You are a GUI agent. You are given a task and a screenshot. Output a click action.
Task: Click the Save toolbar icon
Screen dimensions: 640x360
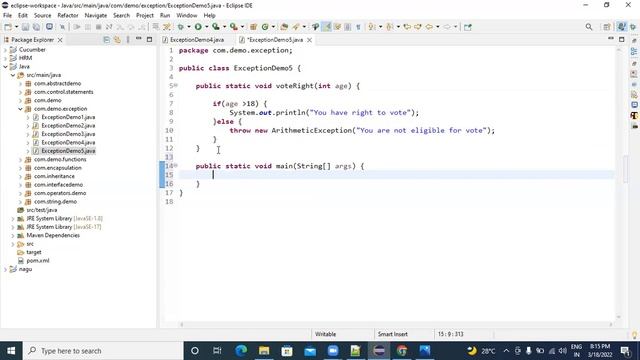click(25, 27)
